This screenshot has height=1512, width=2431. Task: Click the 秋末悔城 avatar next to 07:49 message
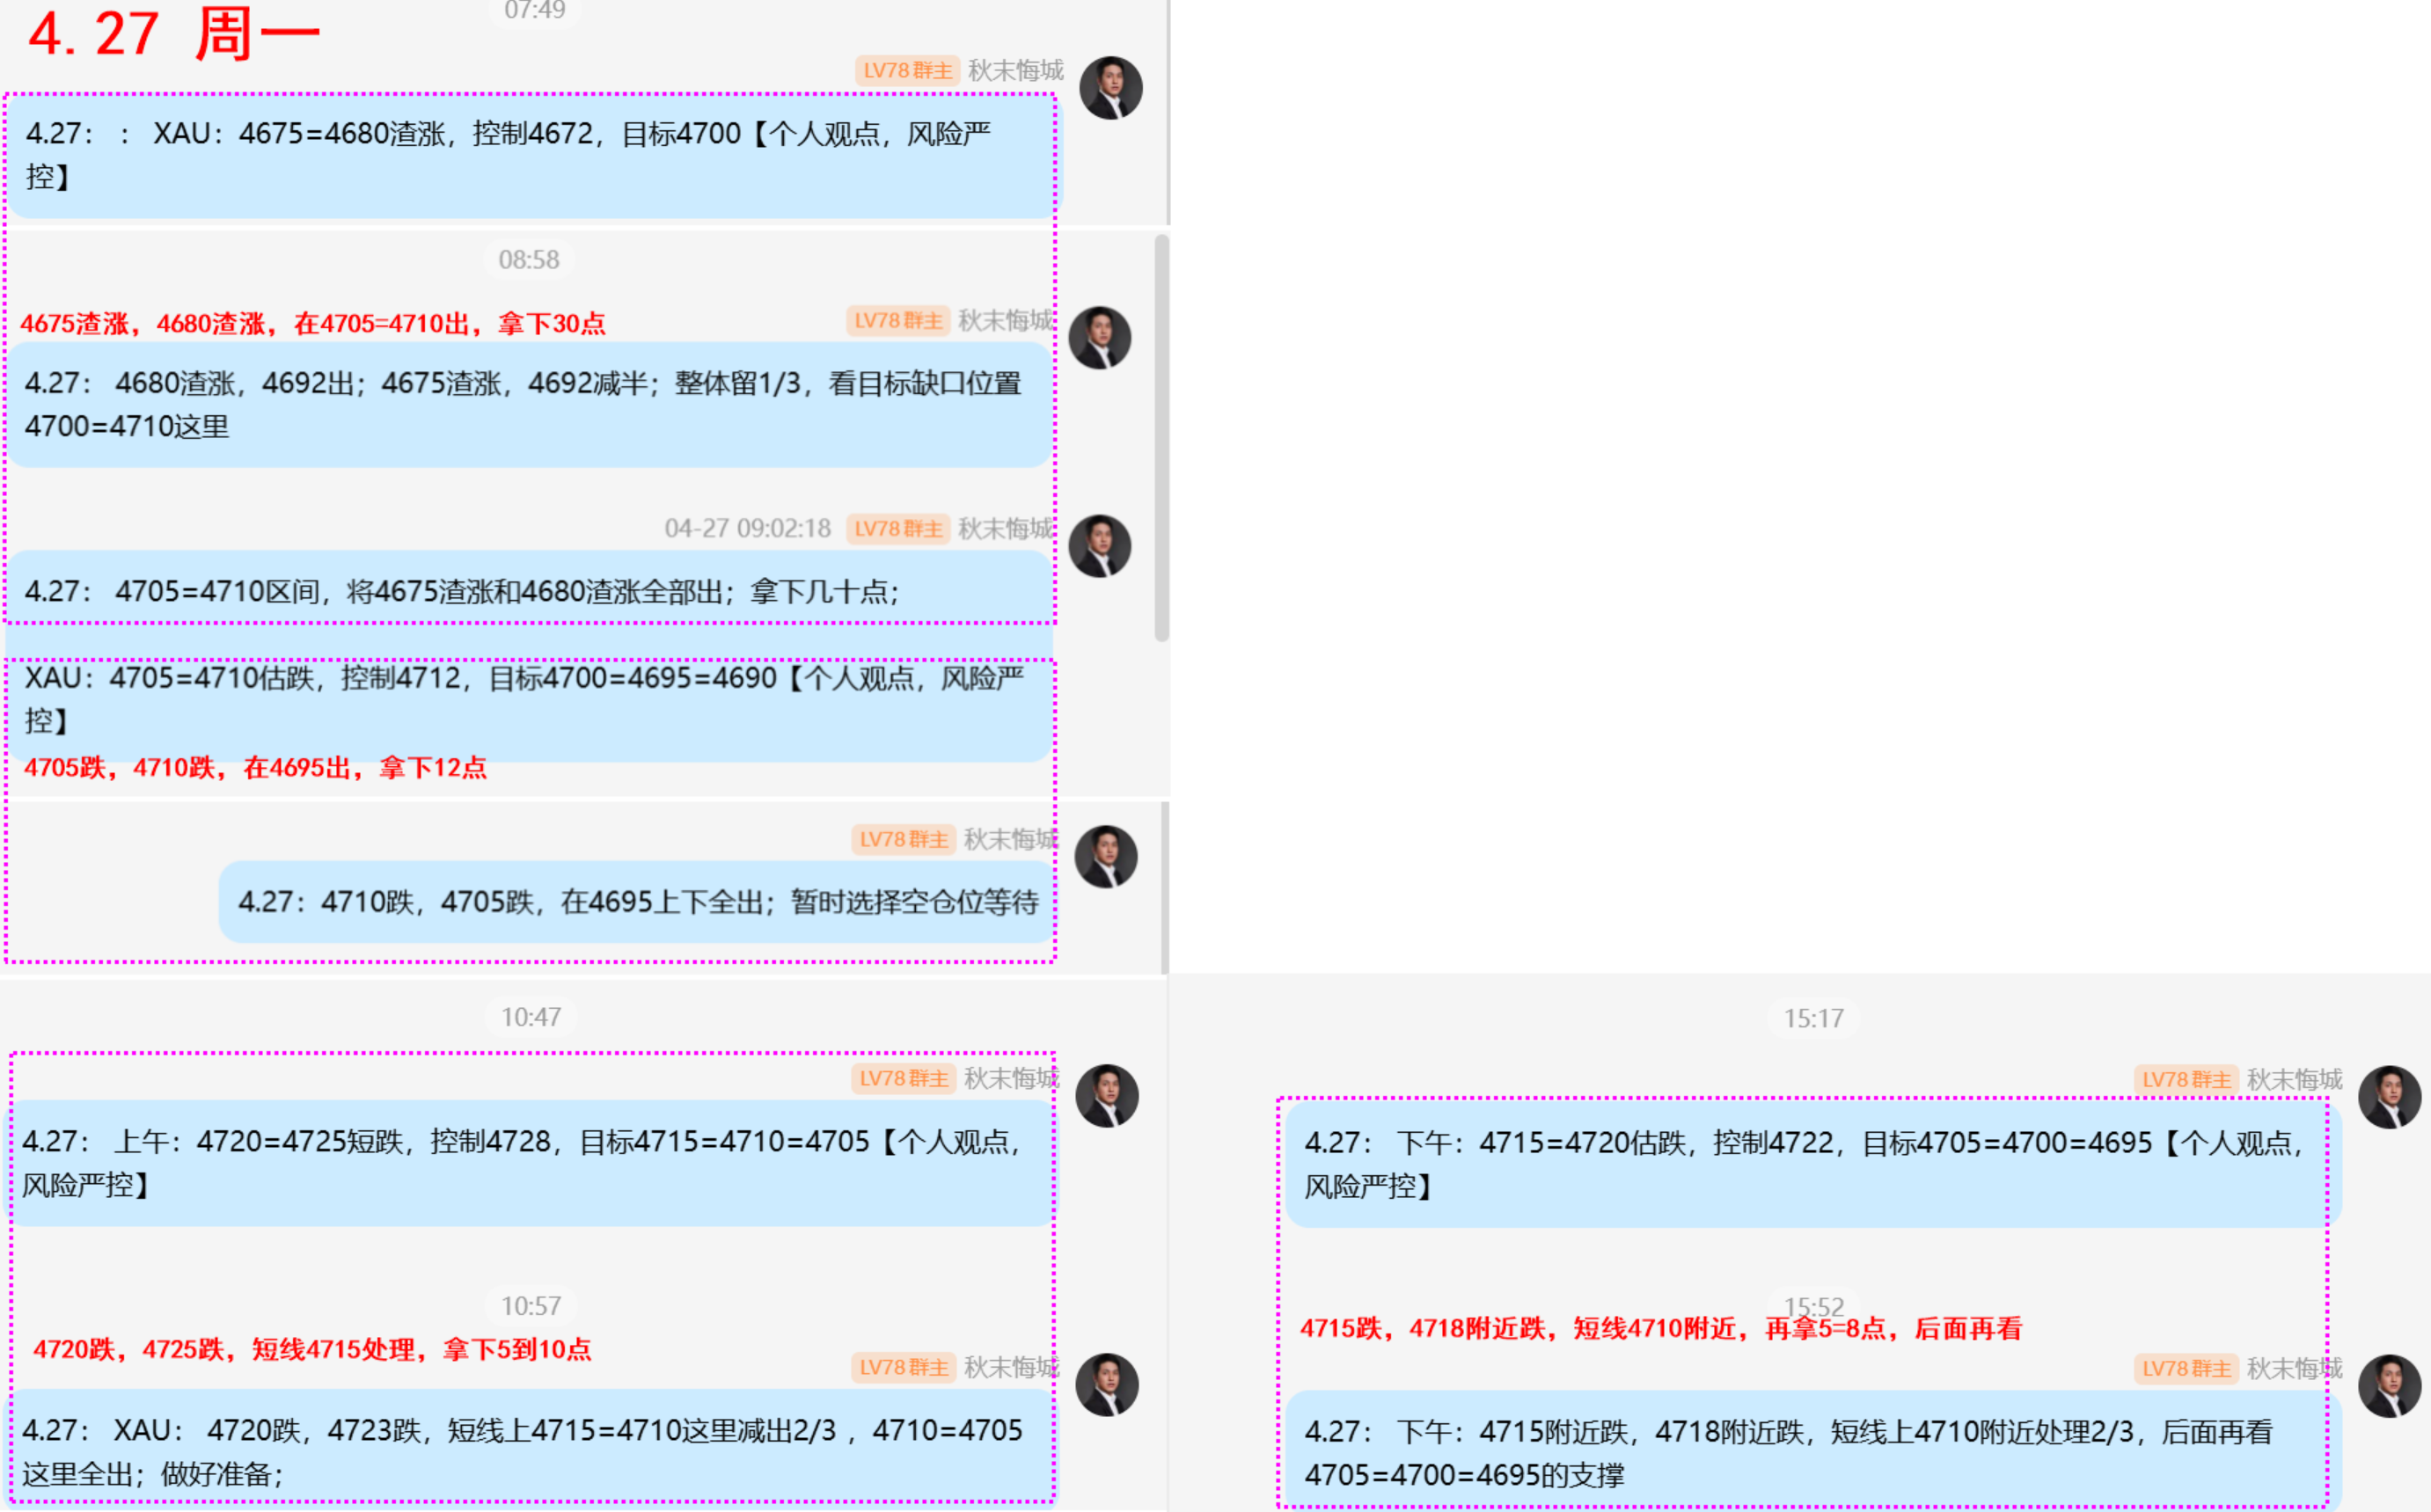(x=1112, y=87)
